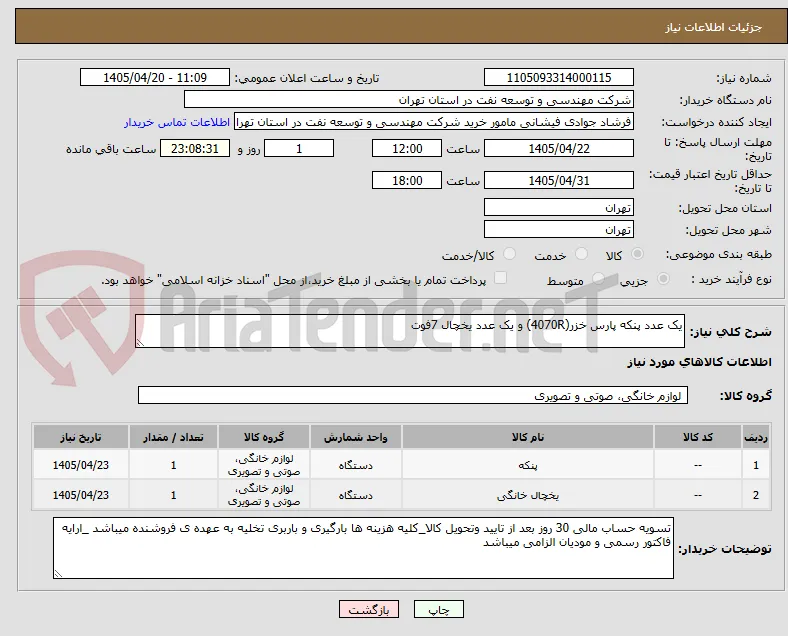Click the یخچال خانگی item name cell
This screenshot has height=636, width=788.
pos(528,495)
